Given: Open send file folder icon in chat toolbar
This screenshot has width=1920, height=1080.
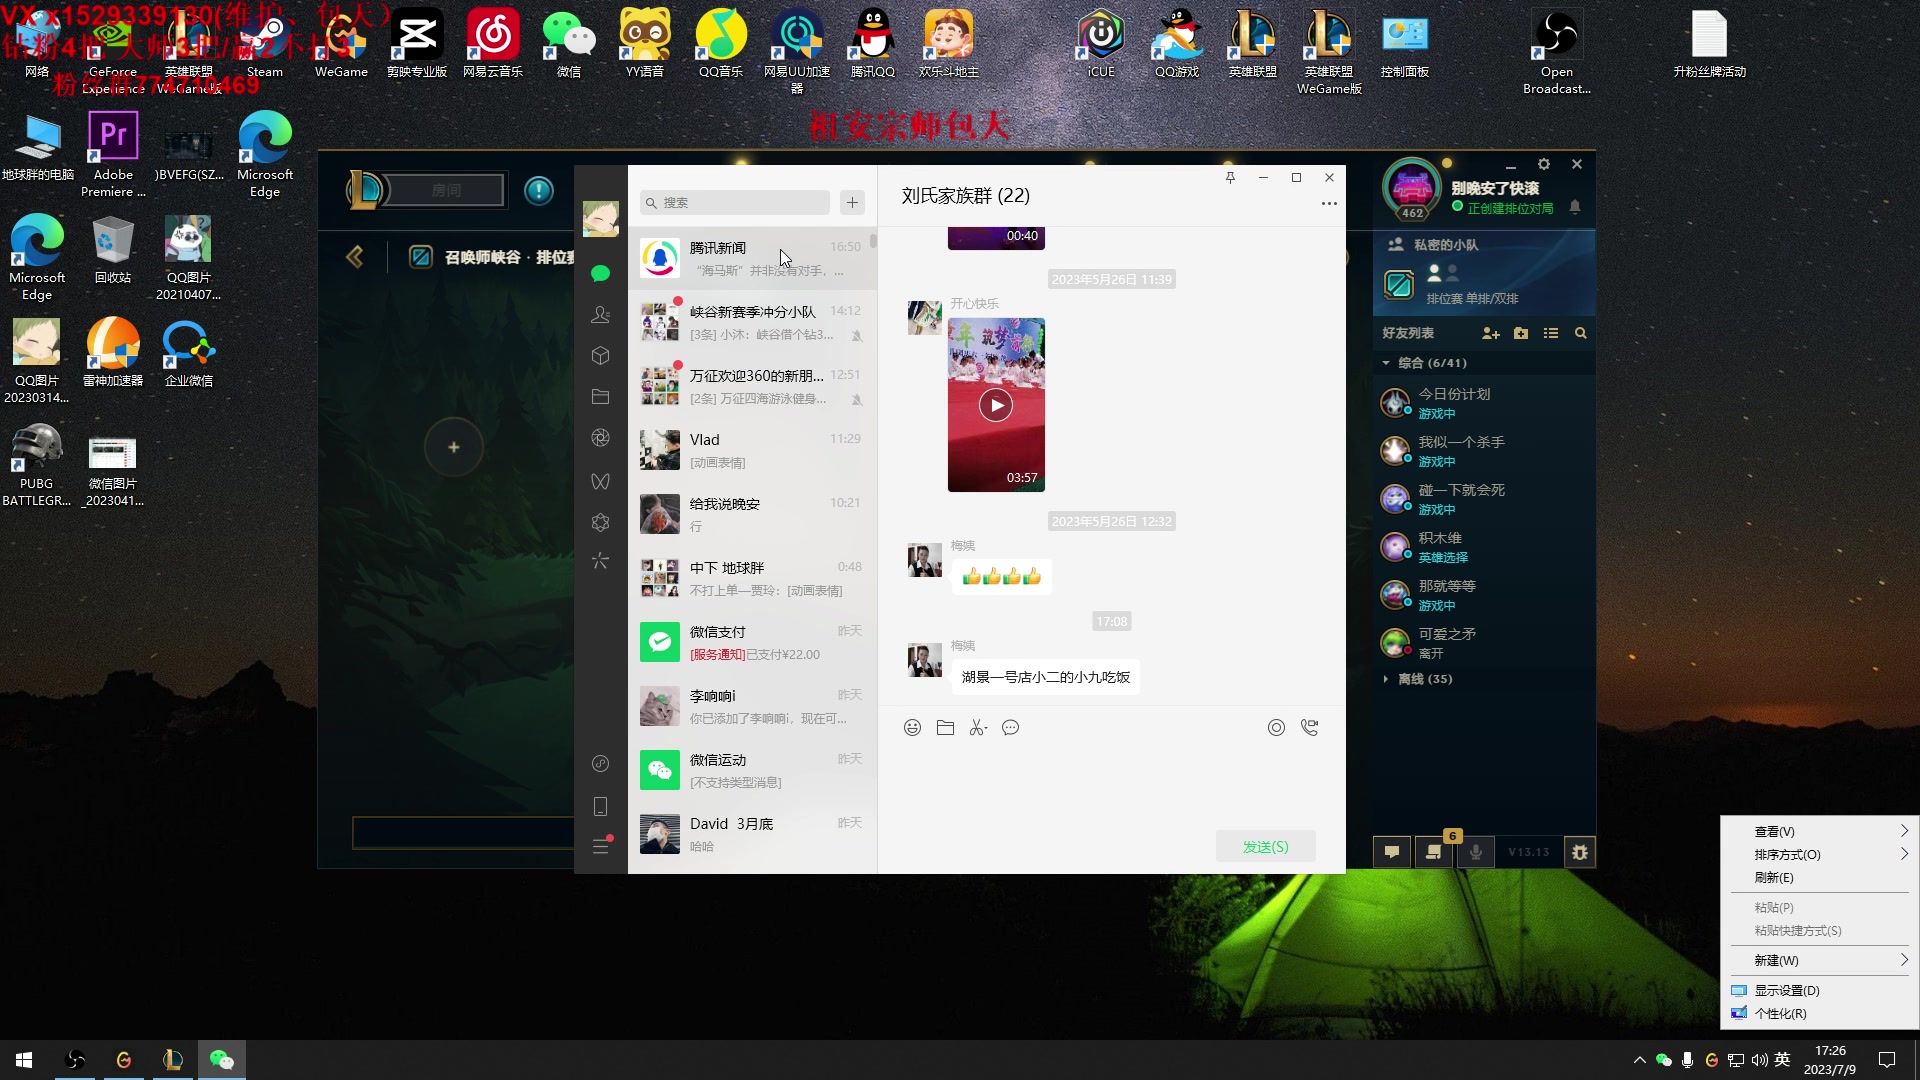Looking at the screenshot, I should 945,728.
